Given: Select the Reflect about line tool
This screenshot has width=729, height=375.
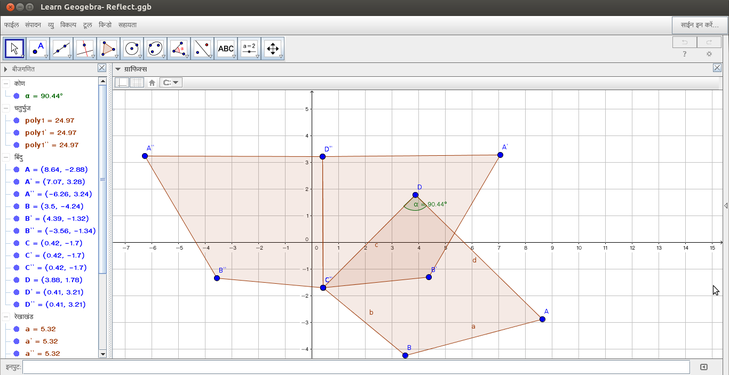Looking at the screenshot, I should (202, 48).
